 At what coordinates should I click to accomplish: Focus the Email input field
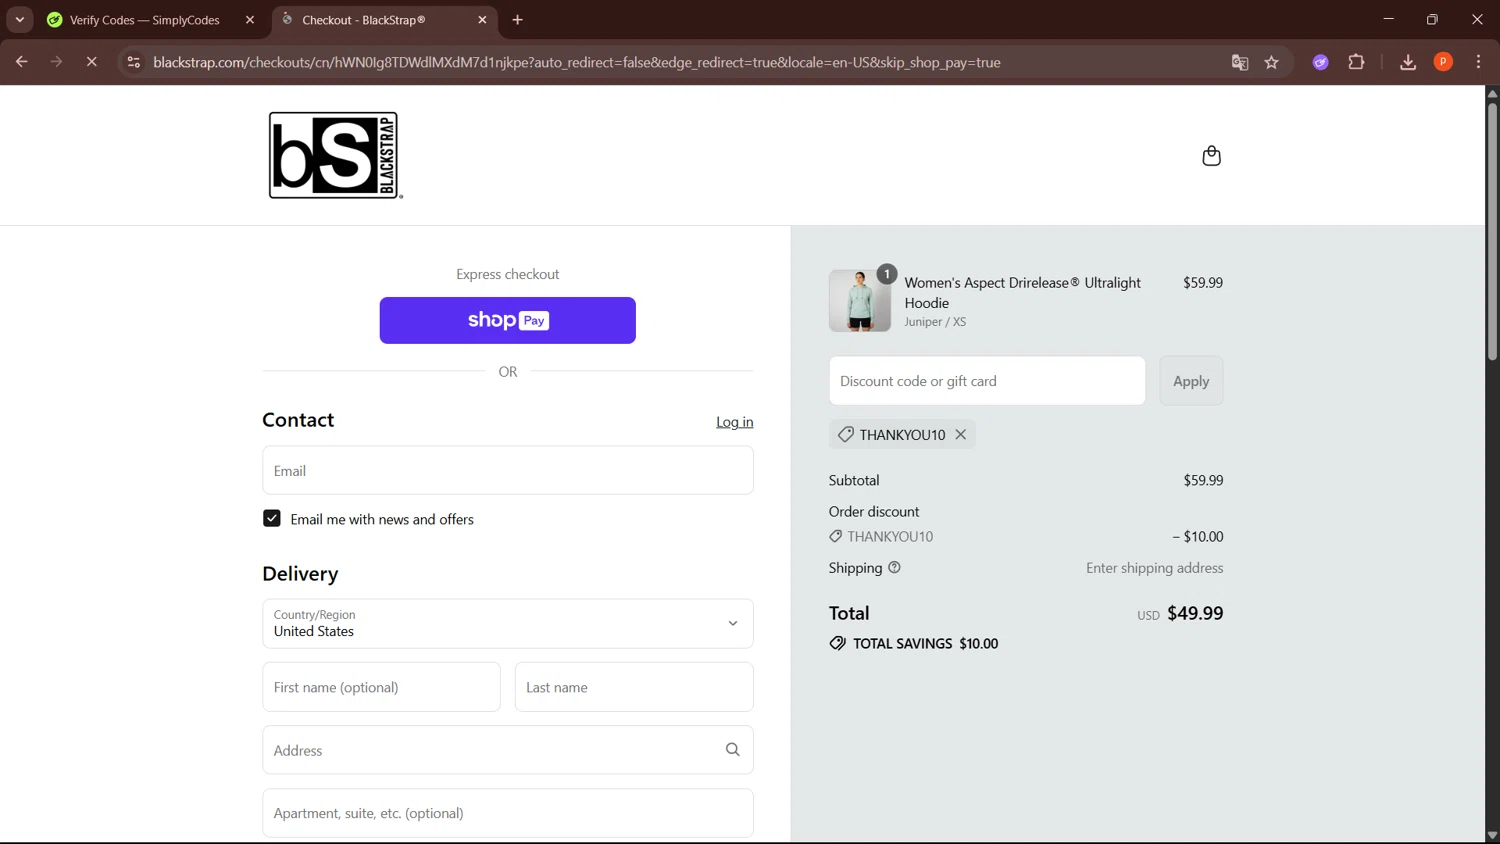[508, 470]
